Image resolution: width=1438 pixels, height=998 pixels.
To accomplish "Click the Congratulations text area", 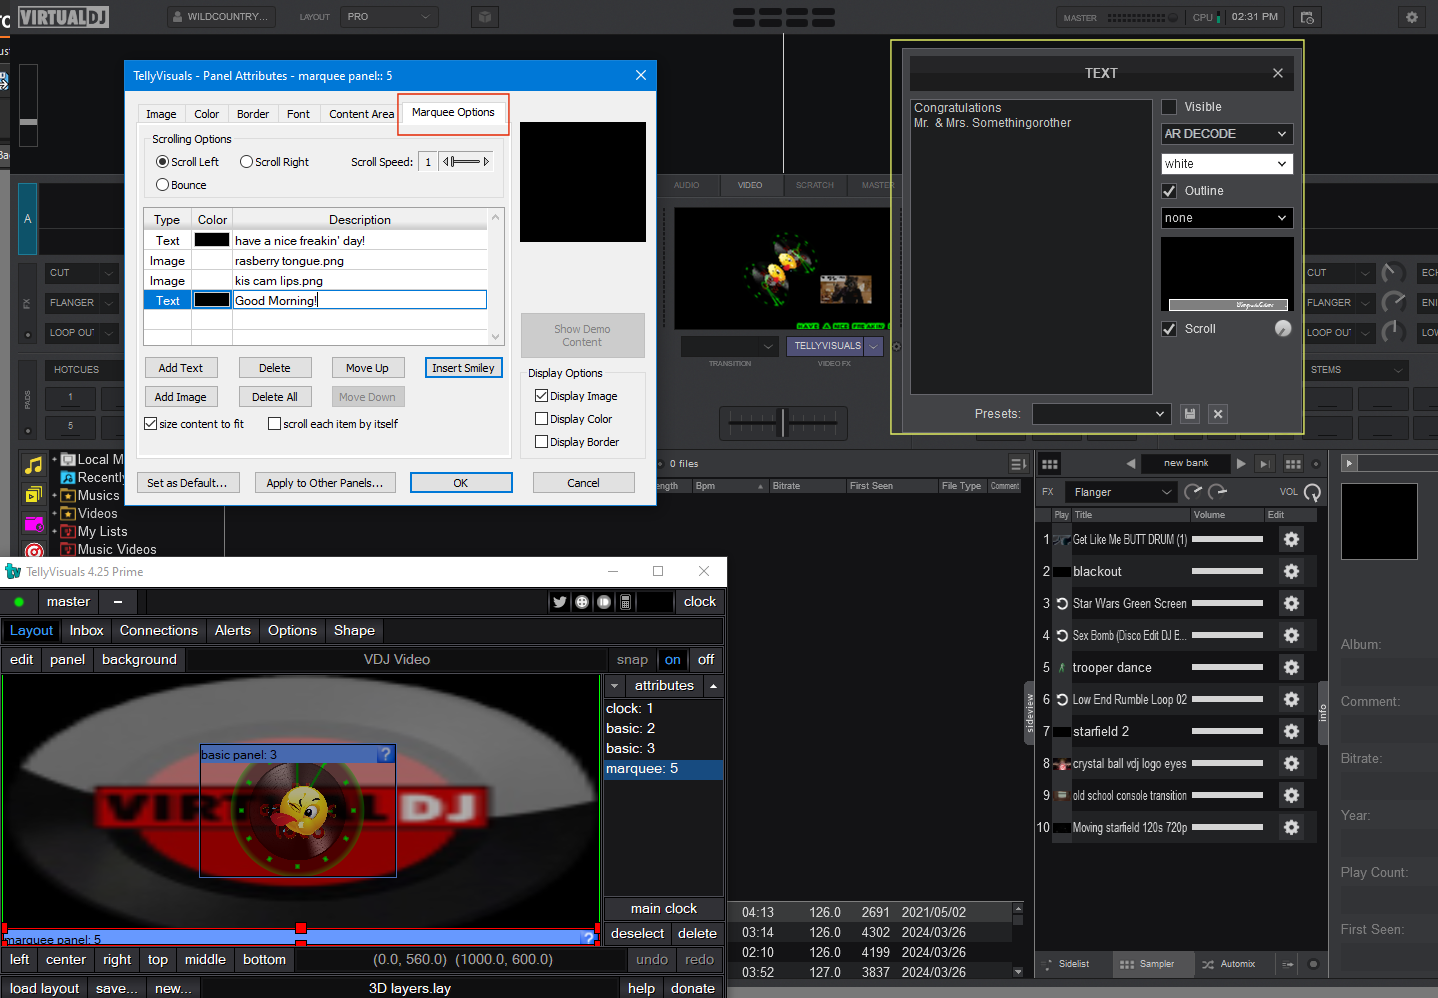I will pyautogui.click(x=1031, y=247).
